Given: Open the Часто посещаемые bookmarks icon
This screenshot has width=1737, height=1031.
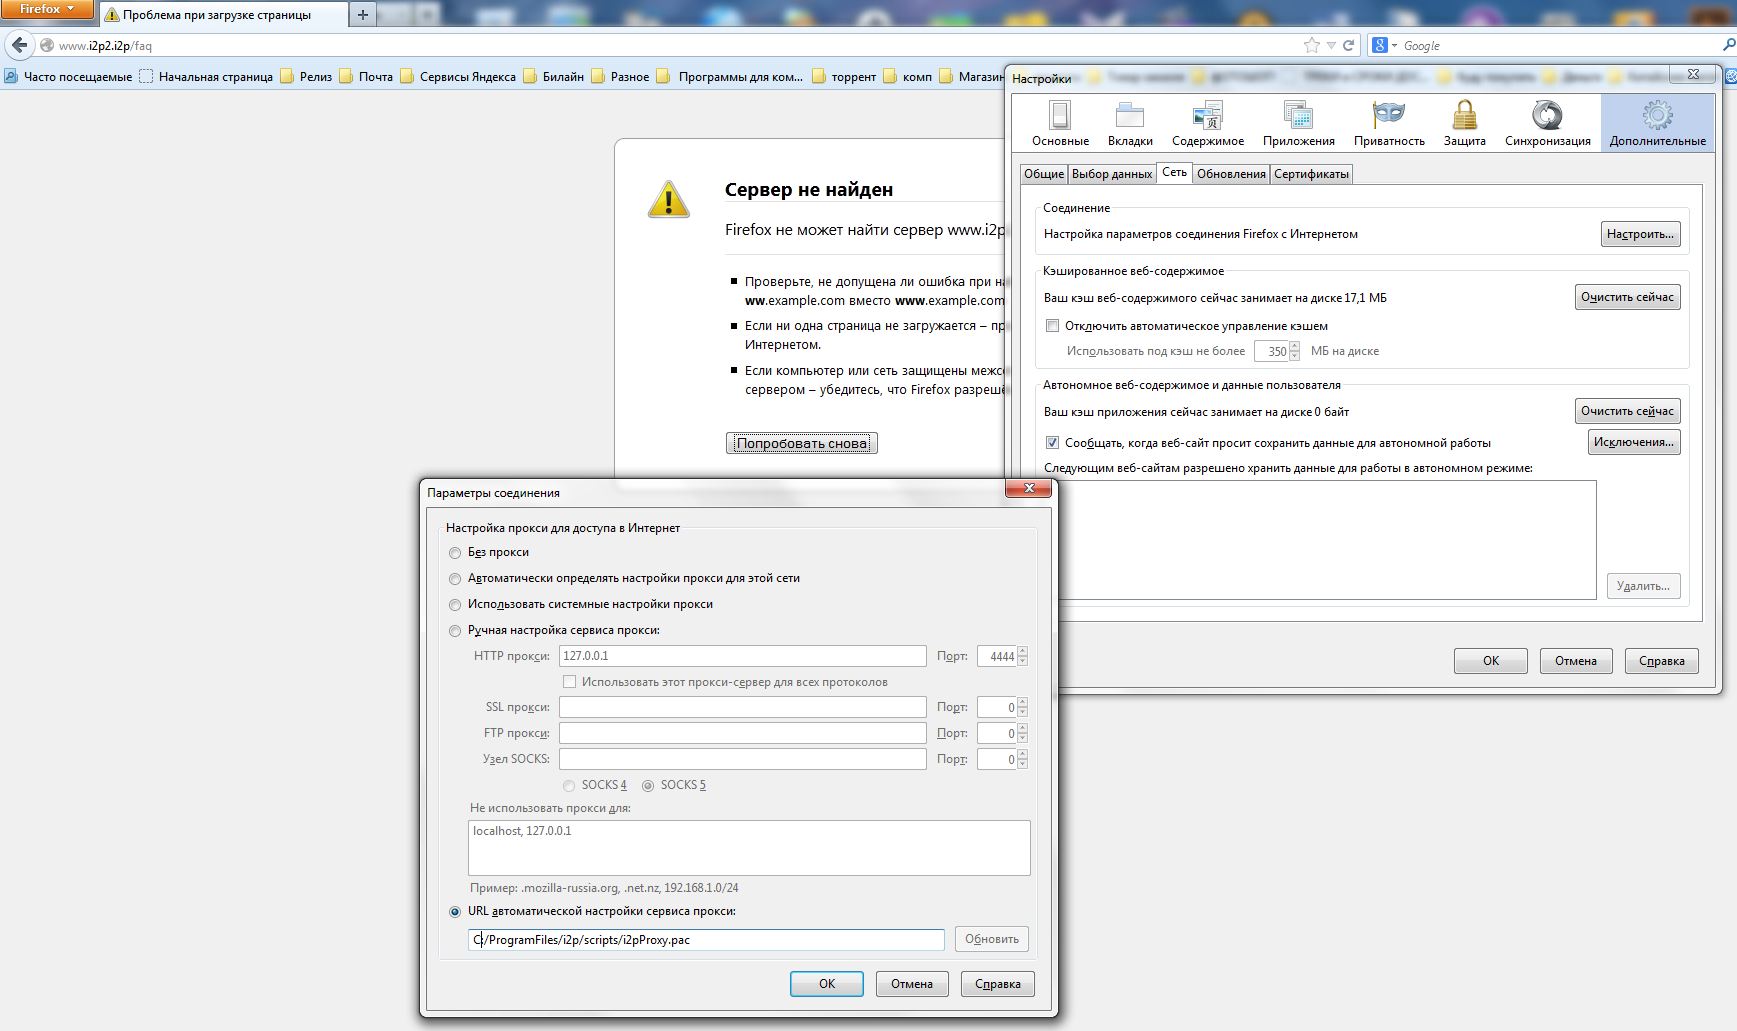Looking at the screenshot, I should click(x=11, y=76).
